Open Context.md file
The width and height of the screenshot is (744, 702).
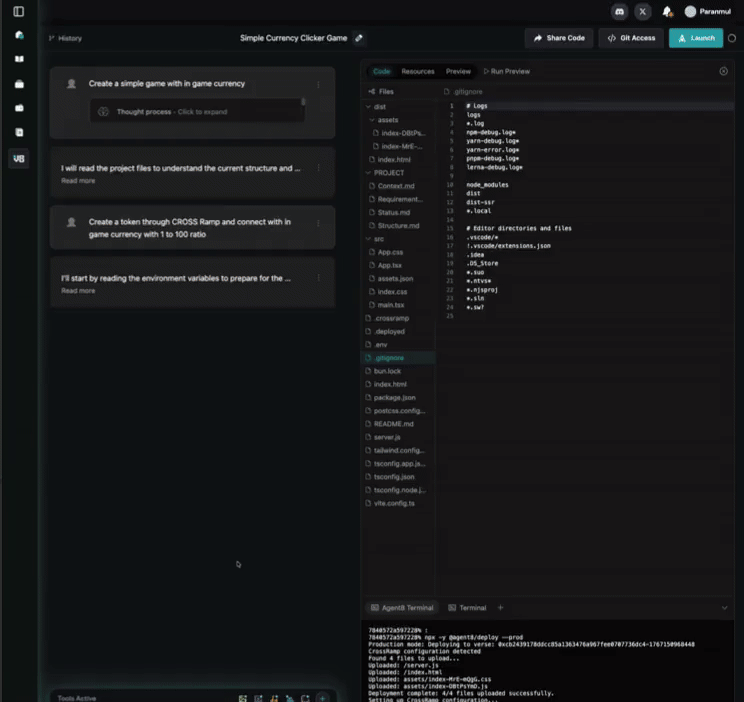pyautogui.click(x=396, y=186)
